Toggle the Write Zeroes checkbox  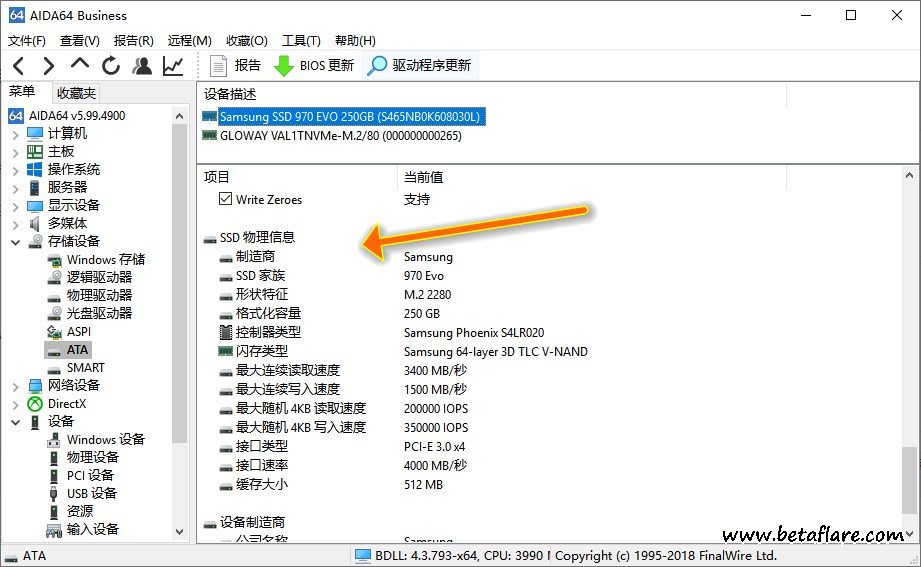coord(225,200)
